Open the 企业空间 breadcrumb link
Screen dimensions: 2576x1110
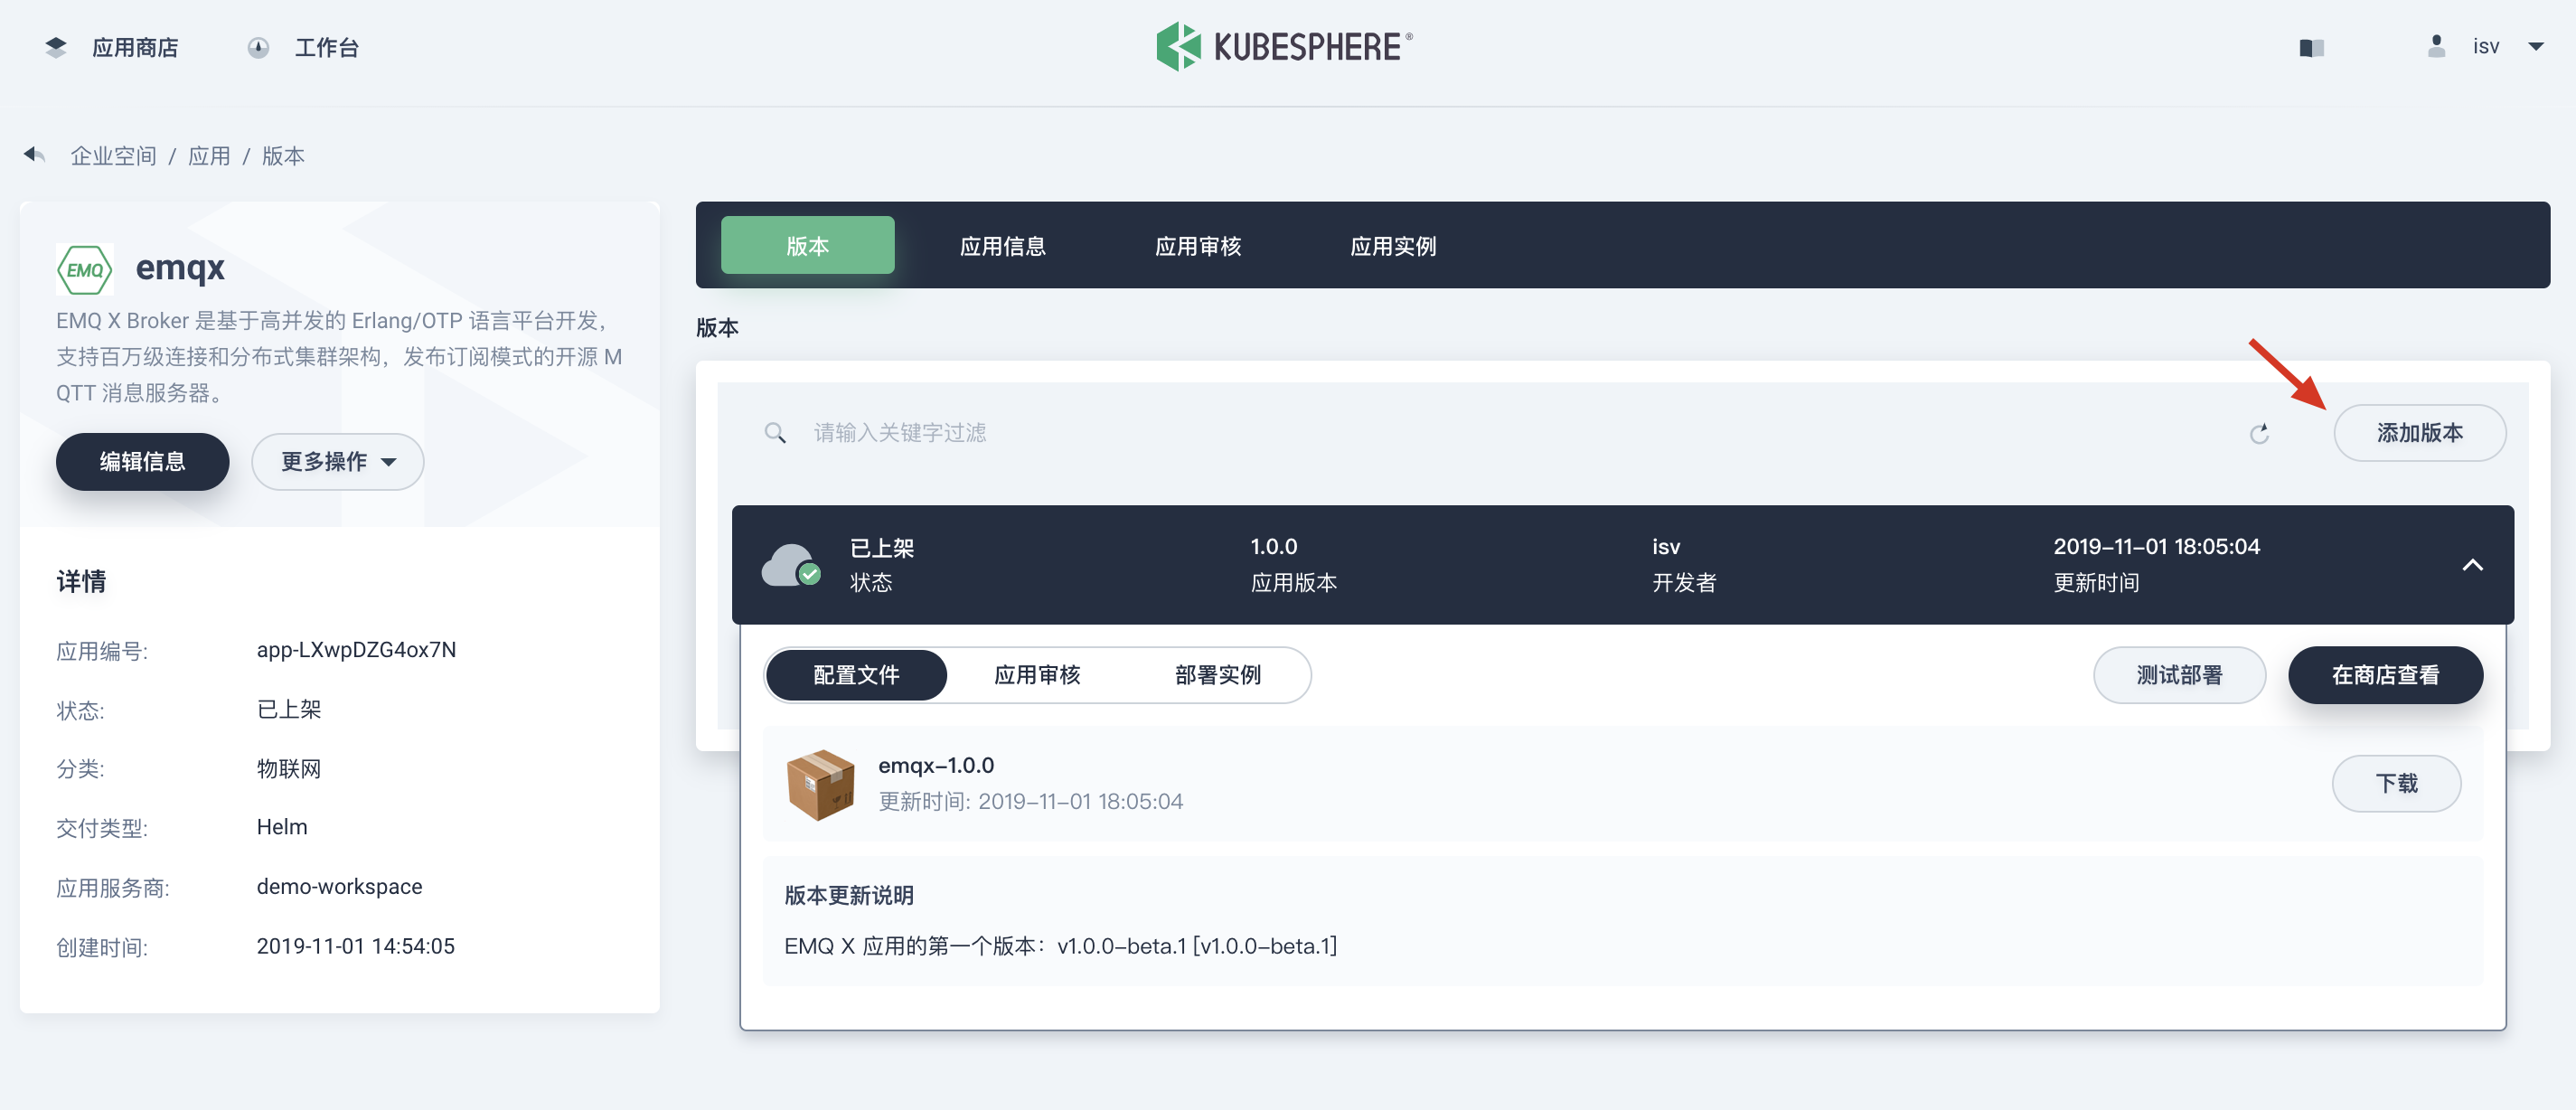coord(112,155)
